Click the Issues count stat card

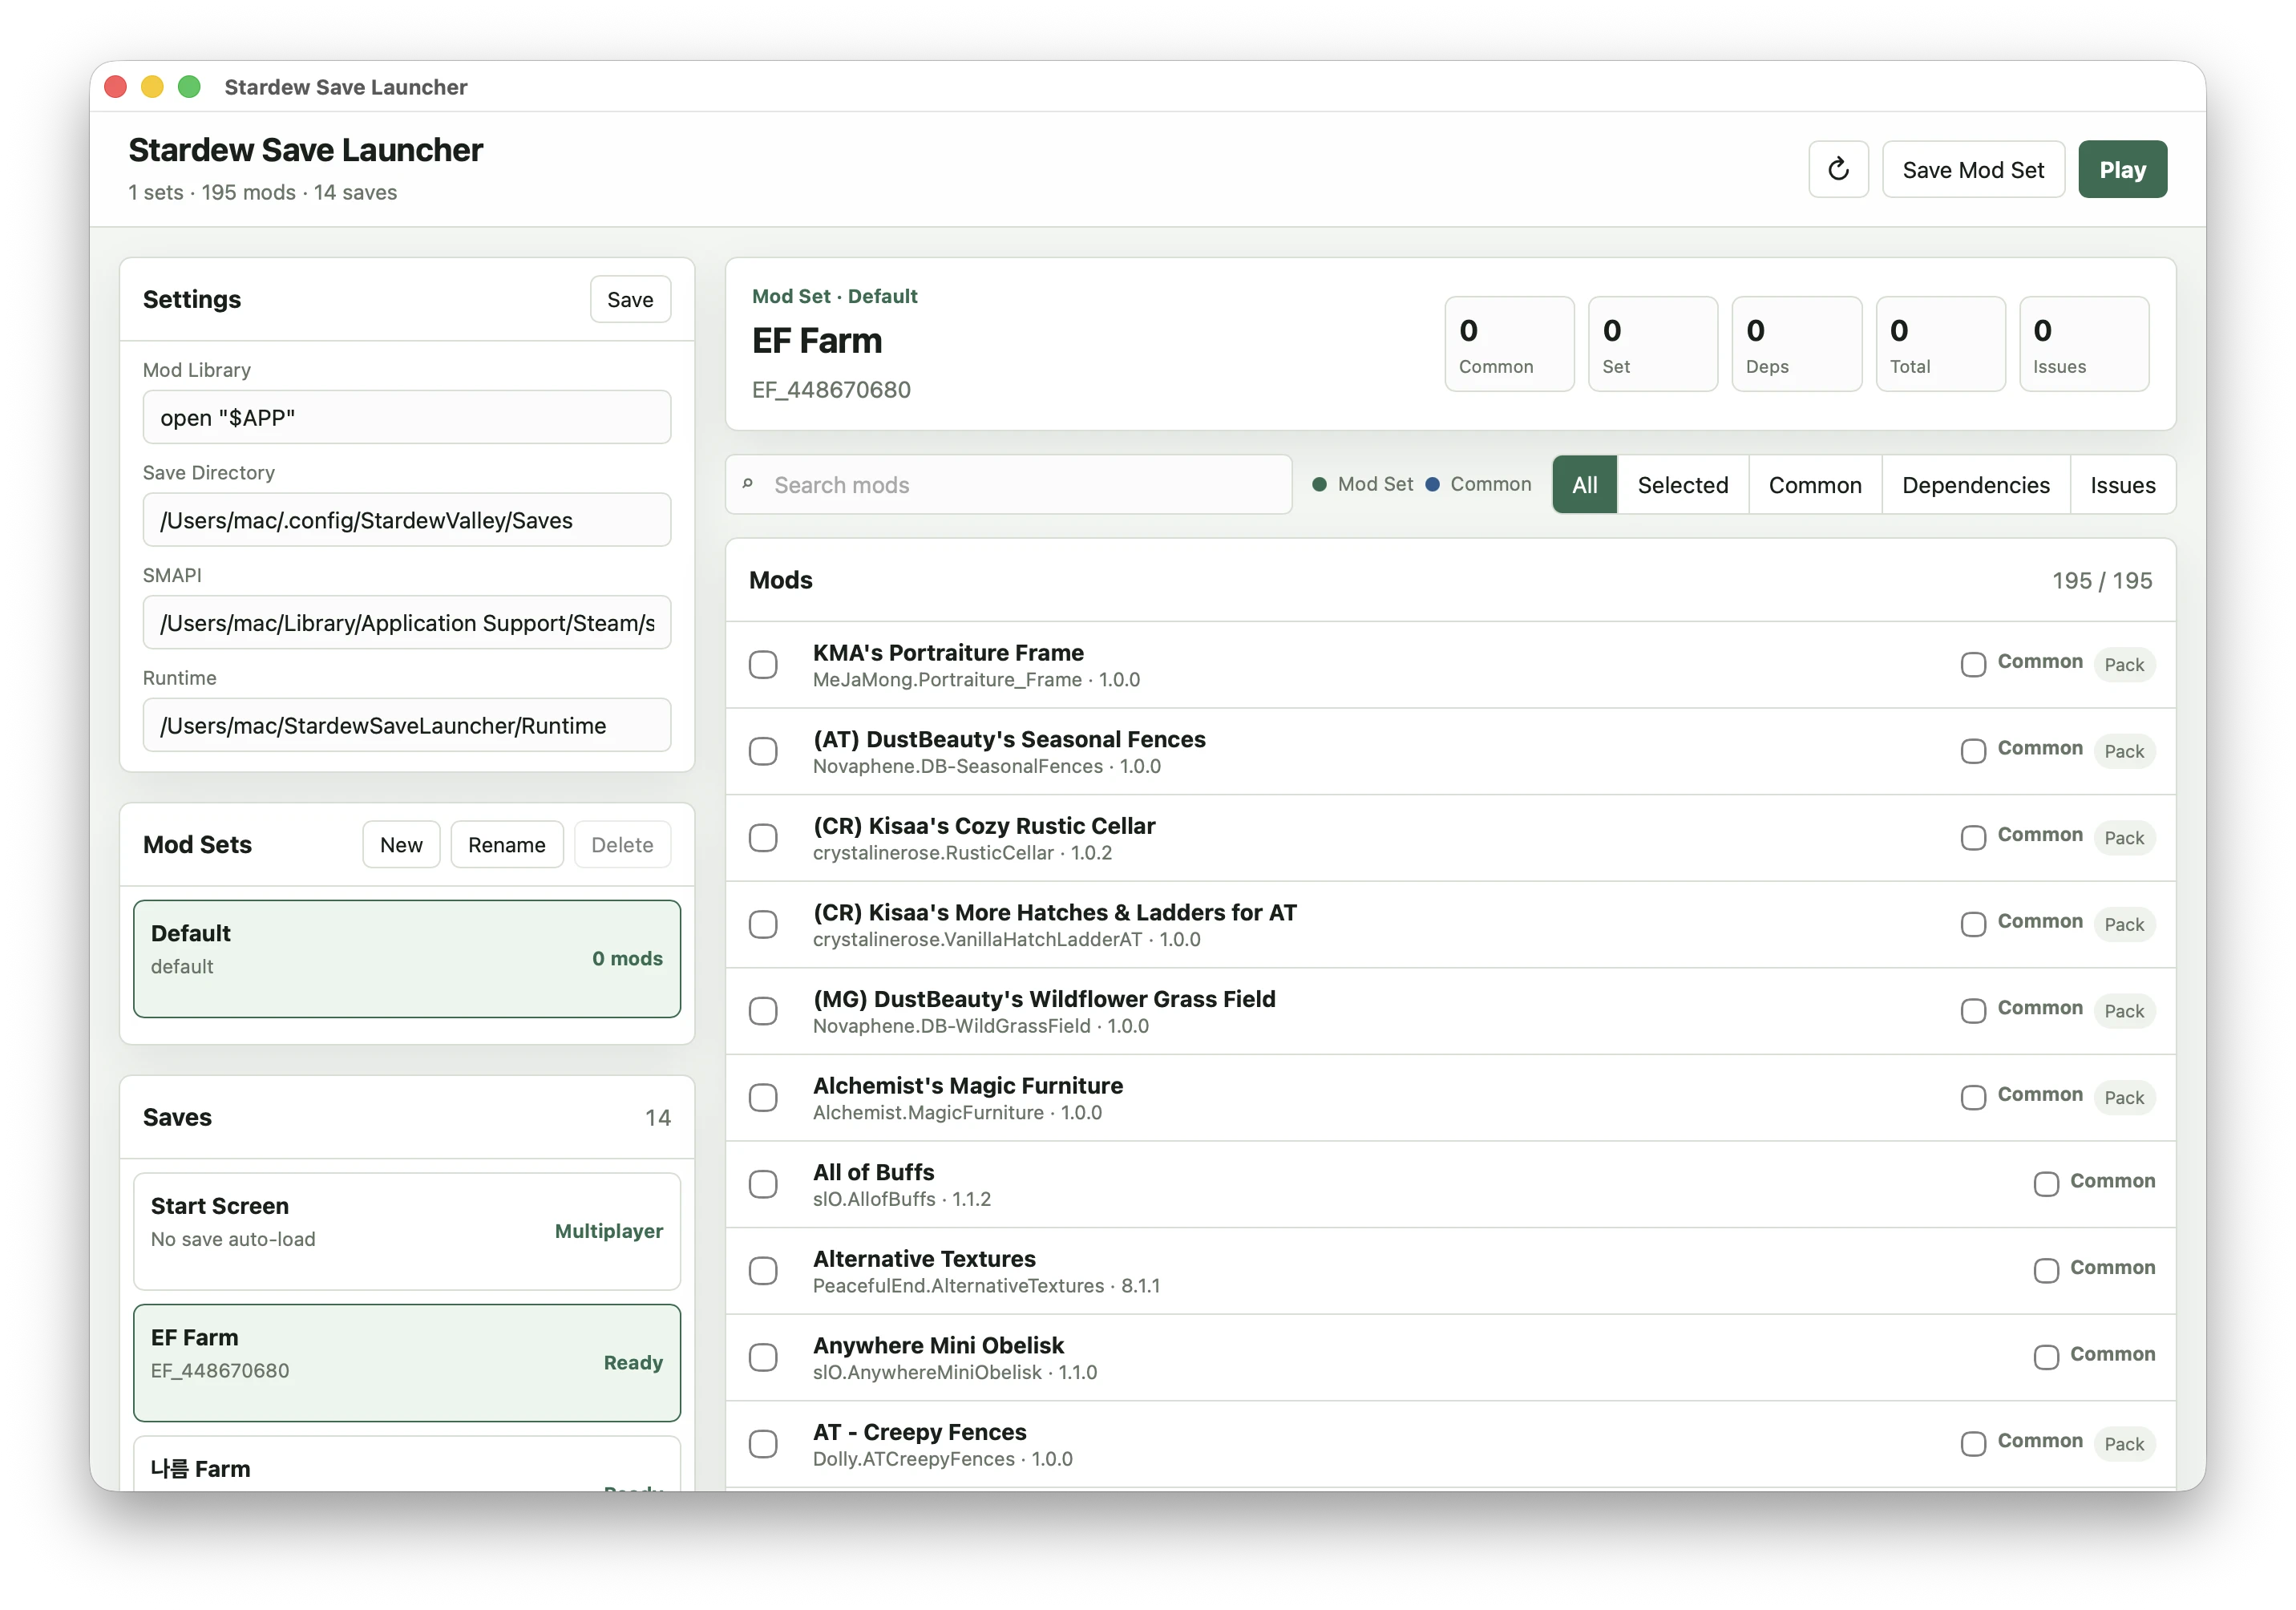coord(2083,343)
